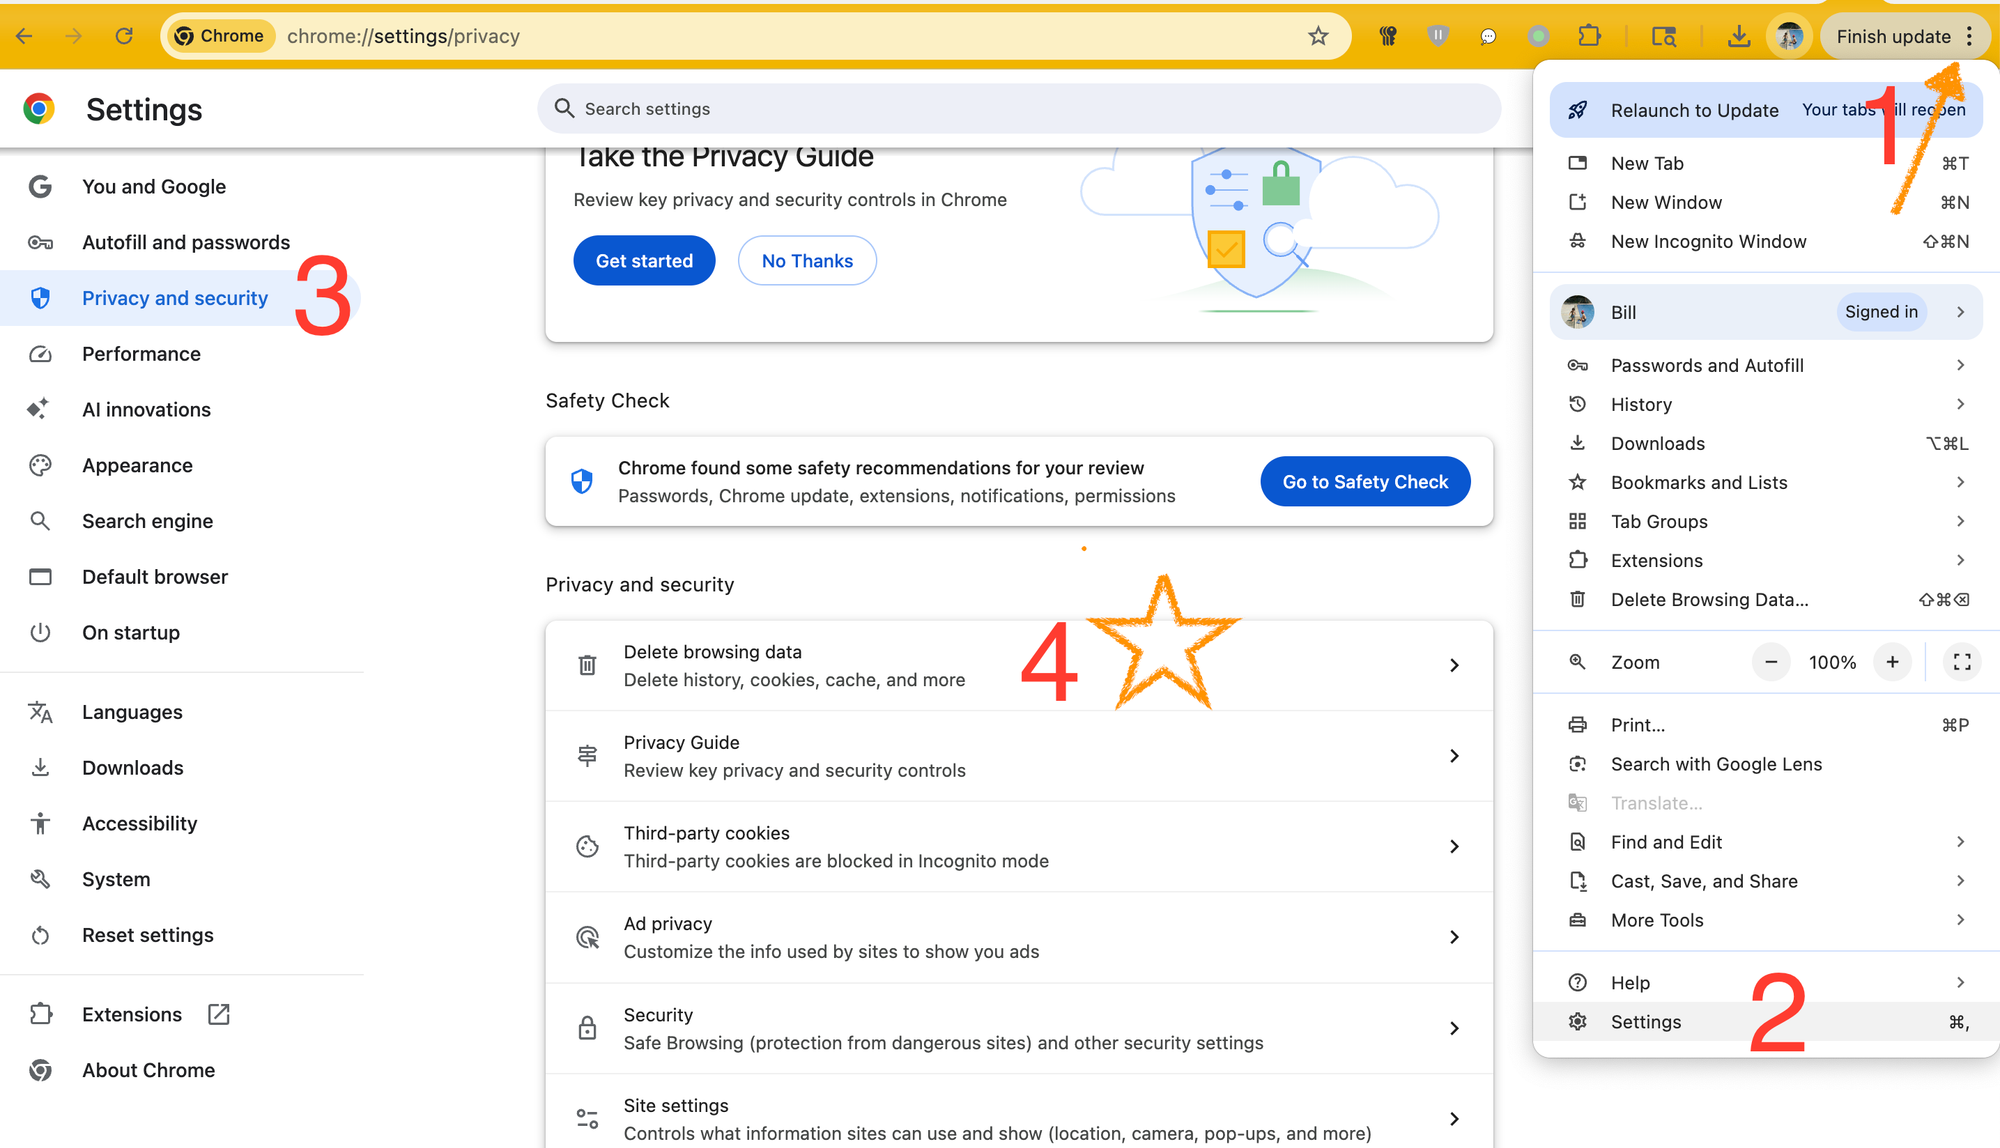Dismiss the guide with No Thanks
The width and height of the screenshot is (2000, 1148).
coord(807,261)
